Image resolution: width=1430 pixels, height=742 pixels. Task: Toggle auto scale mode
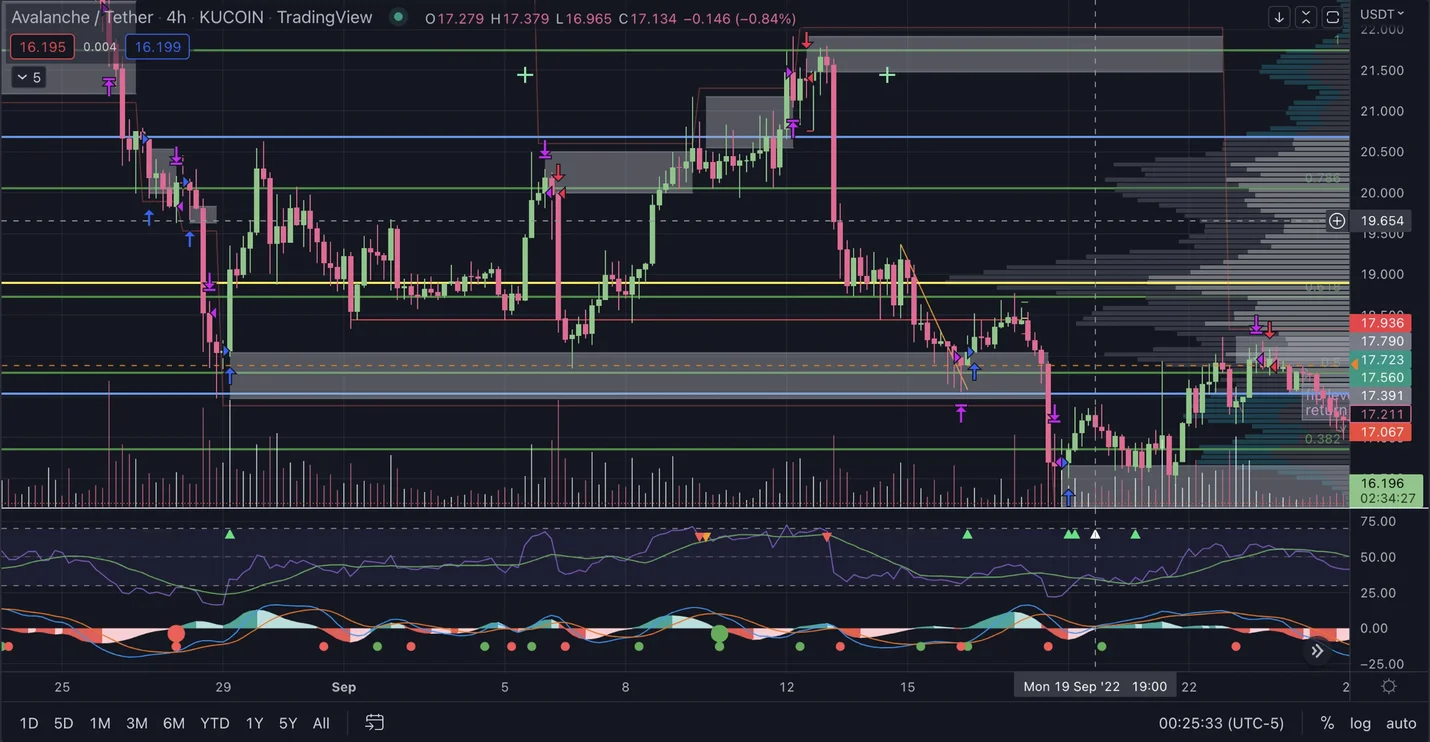pyautogui.click(x=1401, y=723)
